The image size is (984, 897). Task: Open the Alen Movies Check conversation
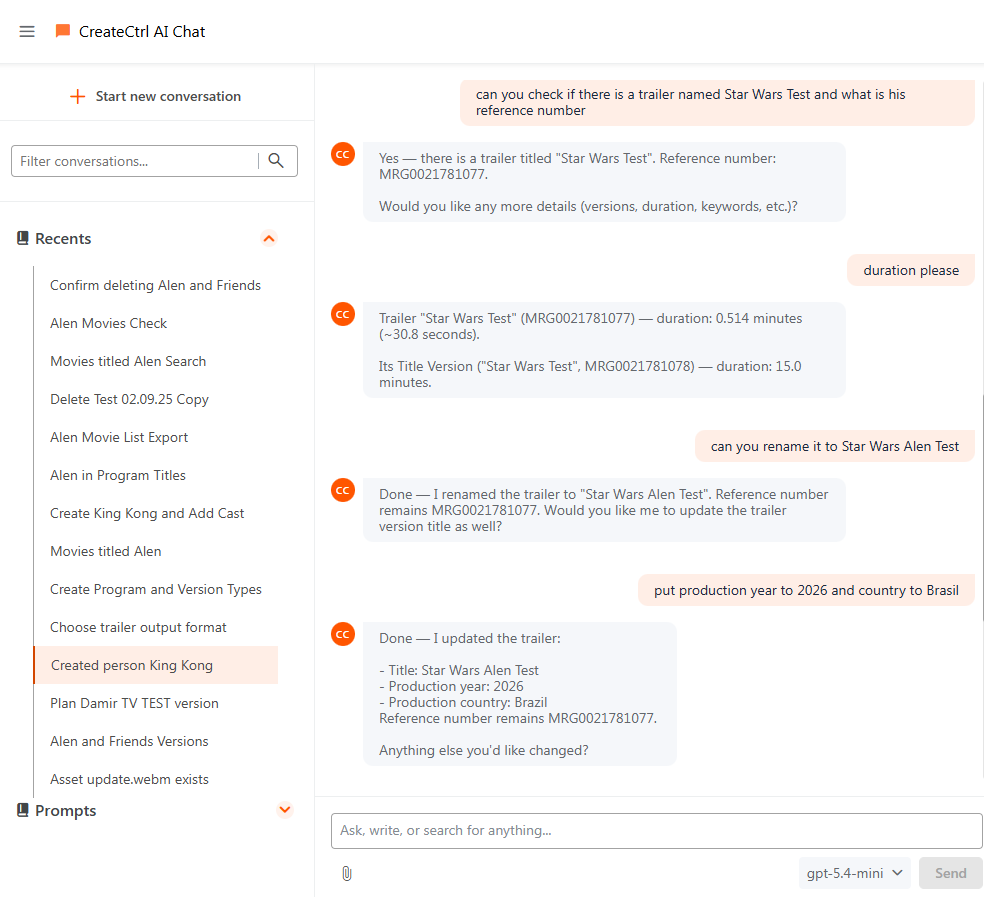(x=109, y=323)
